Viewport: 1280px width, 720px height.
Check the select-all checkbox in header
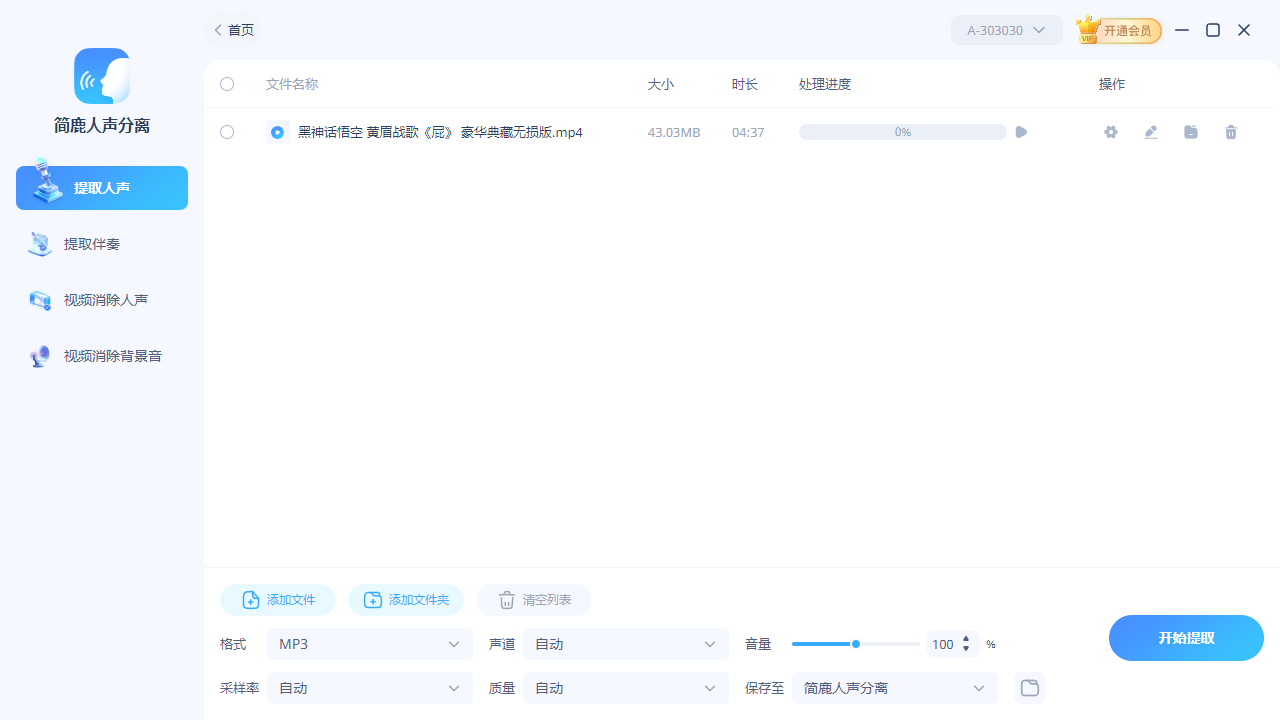[226, 84]
